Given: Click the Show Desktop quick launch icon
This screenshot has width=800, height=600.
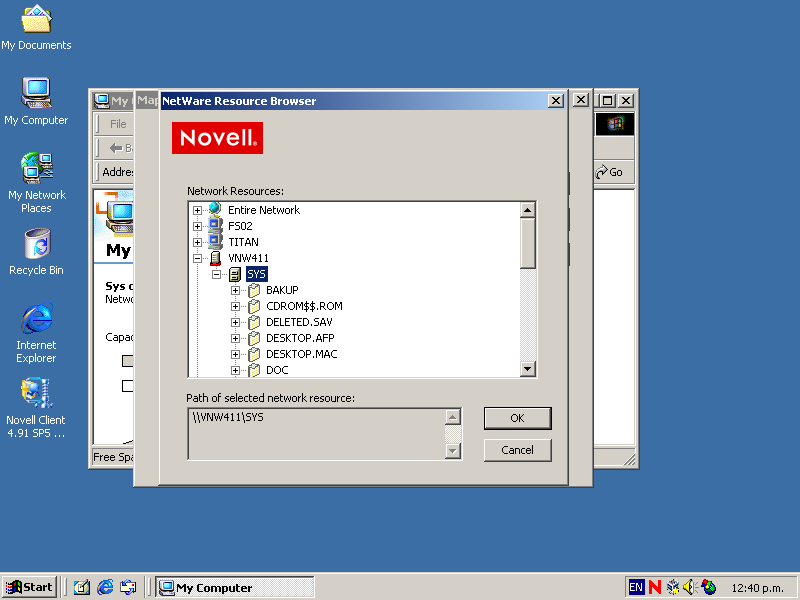Looking at the screenshot, I should 82,587.
